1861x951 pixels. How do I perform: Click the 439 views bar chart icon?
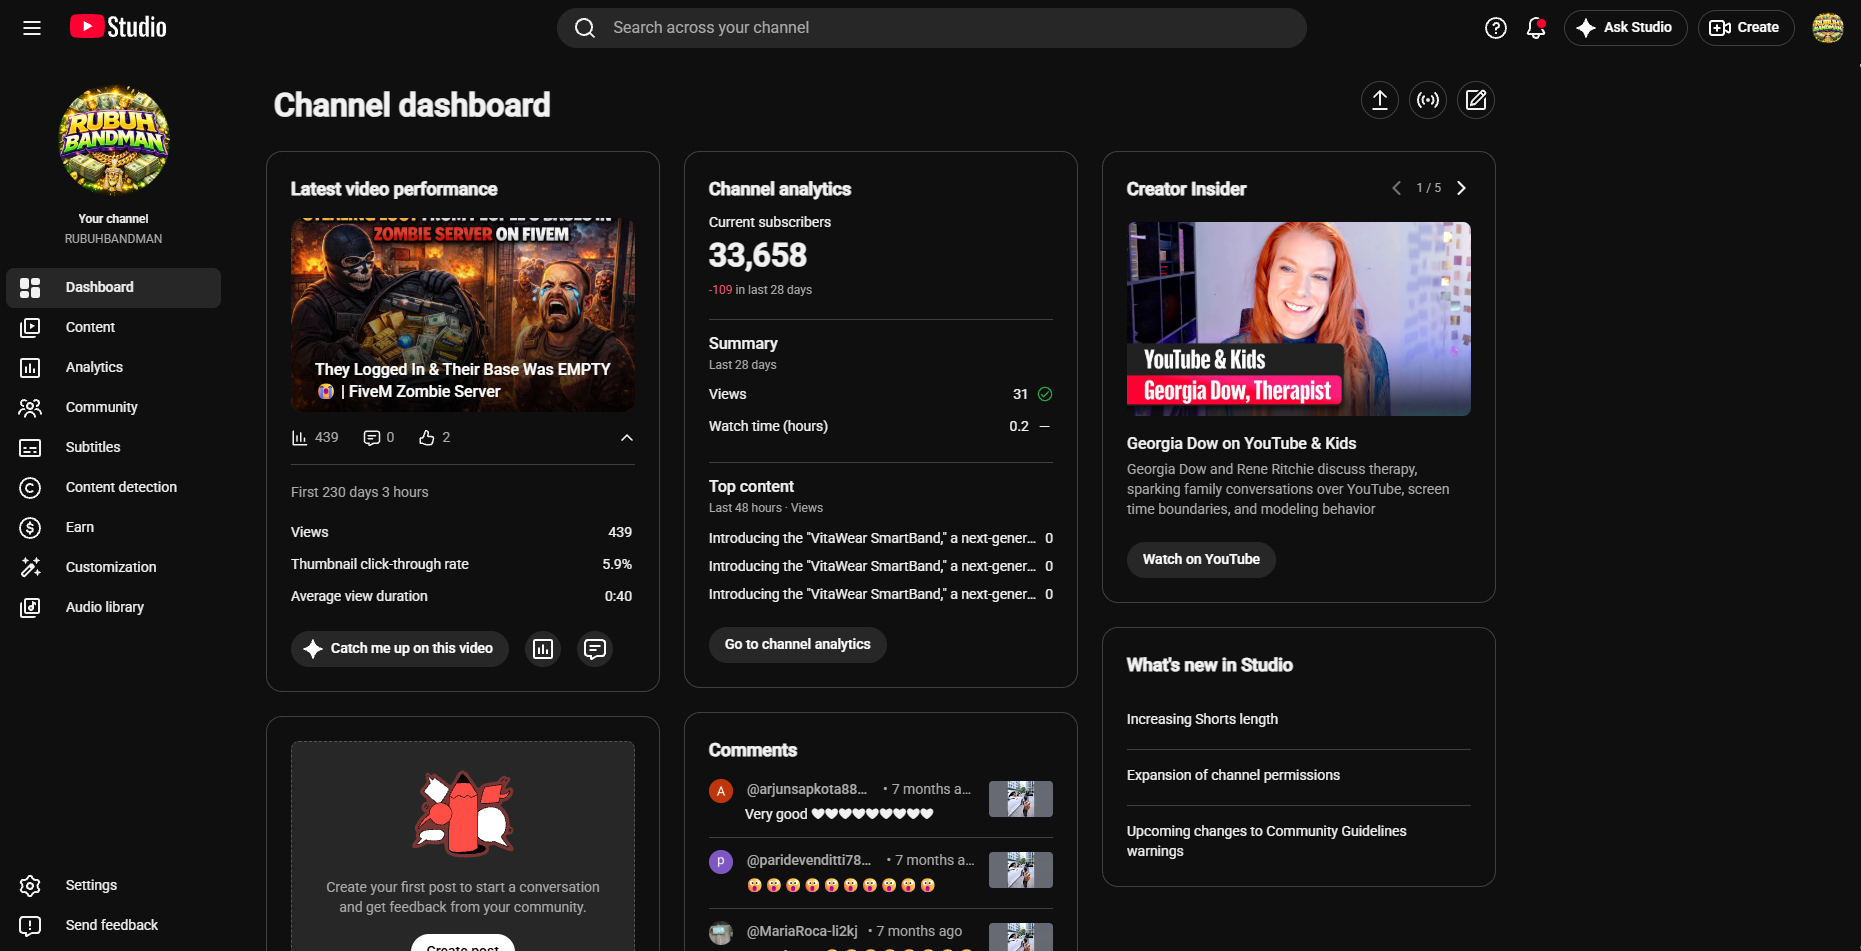pos(299,438)
